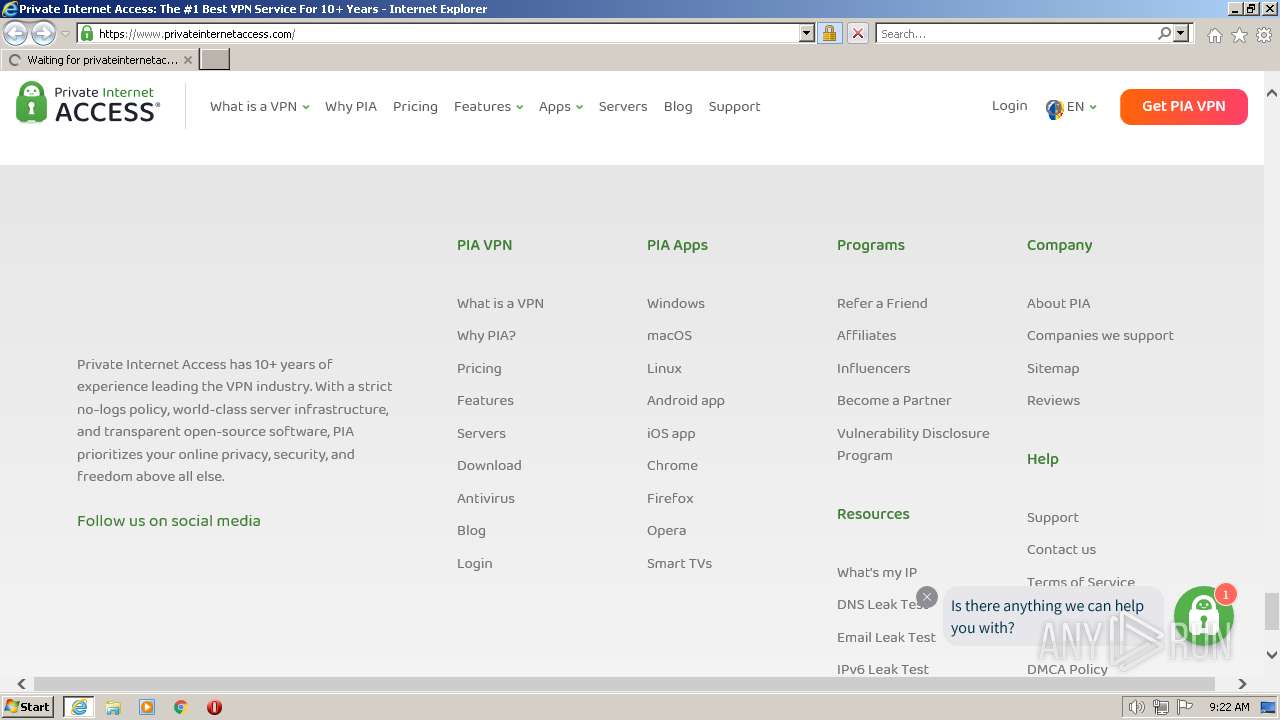The height and width of the screenshot is (720, 1280).
Task: Open Sitemap footer link
Action: [x=1053, y=368]
